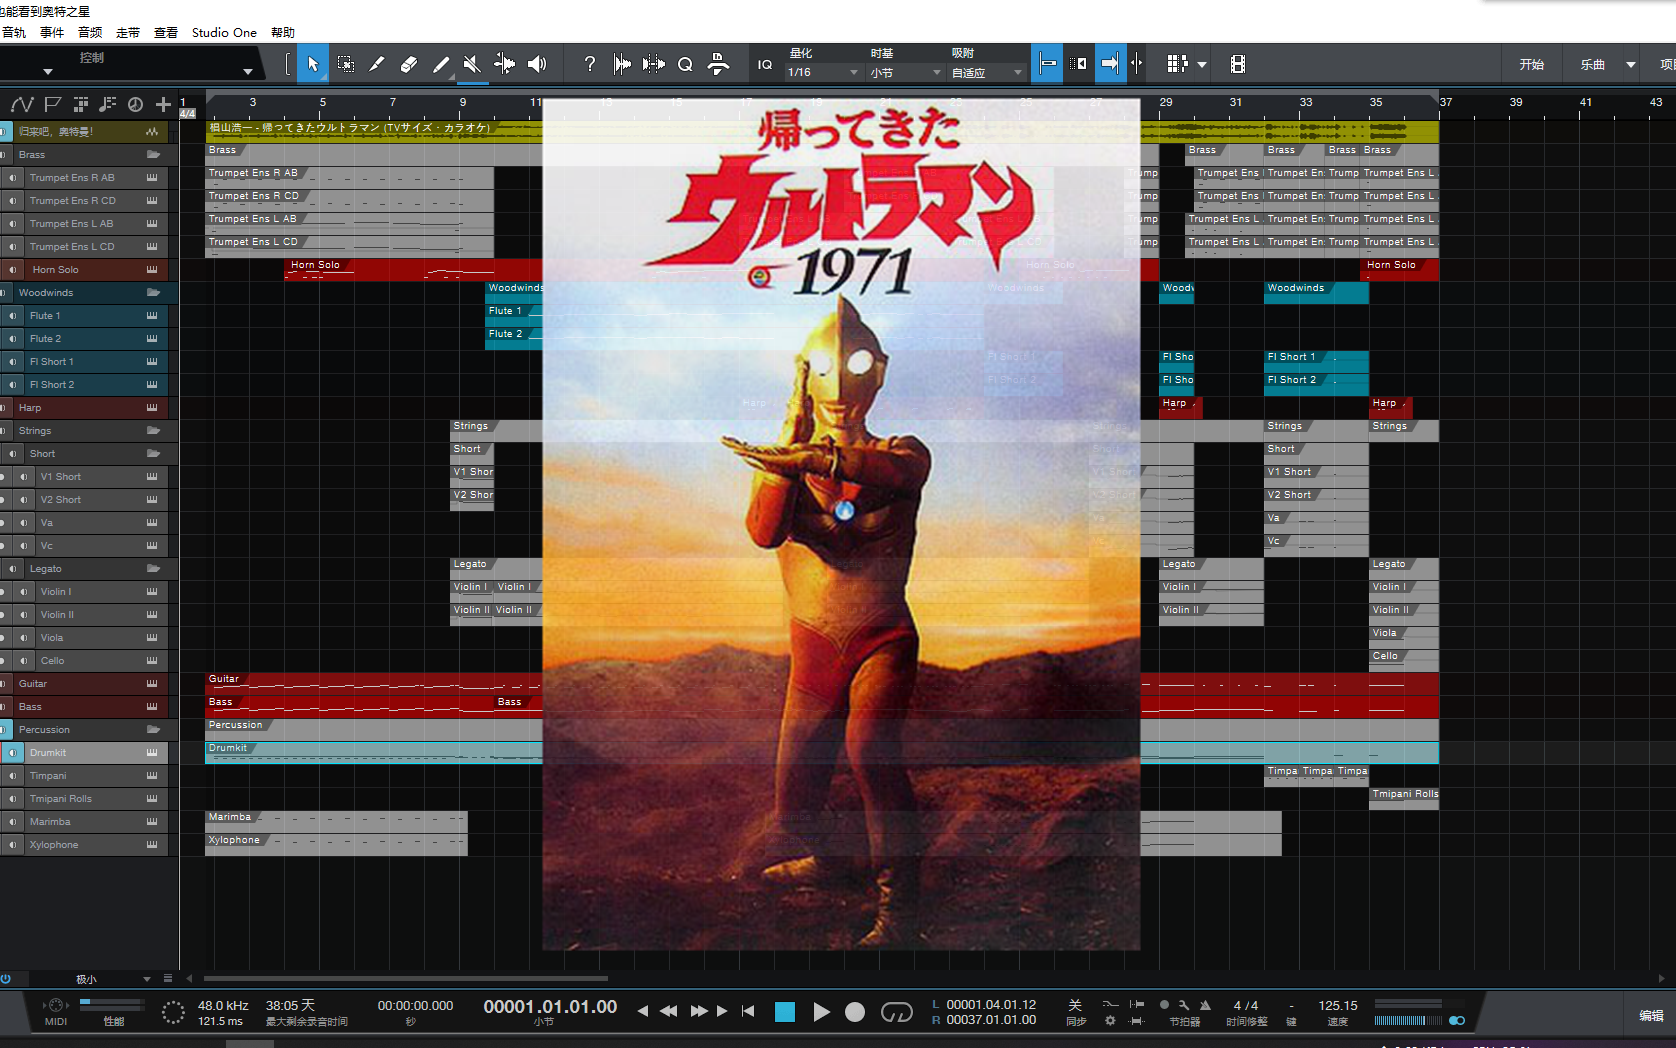
Task: Switch to the 乐曲 page
Action: click(1593, 64)
